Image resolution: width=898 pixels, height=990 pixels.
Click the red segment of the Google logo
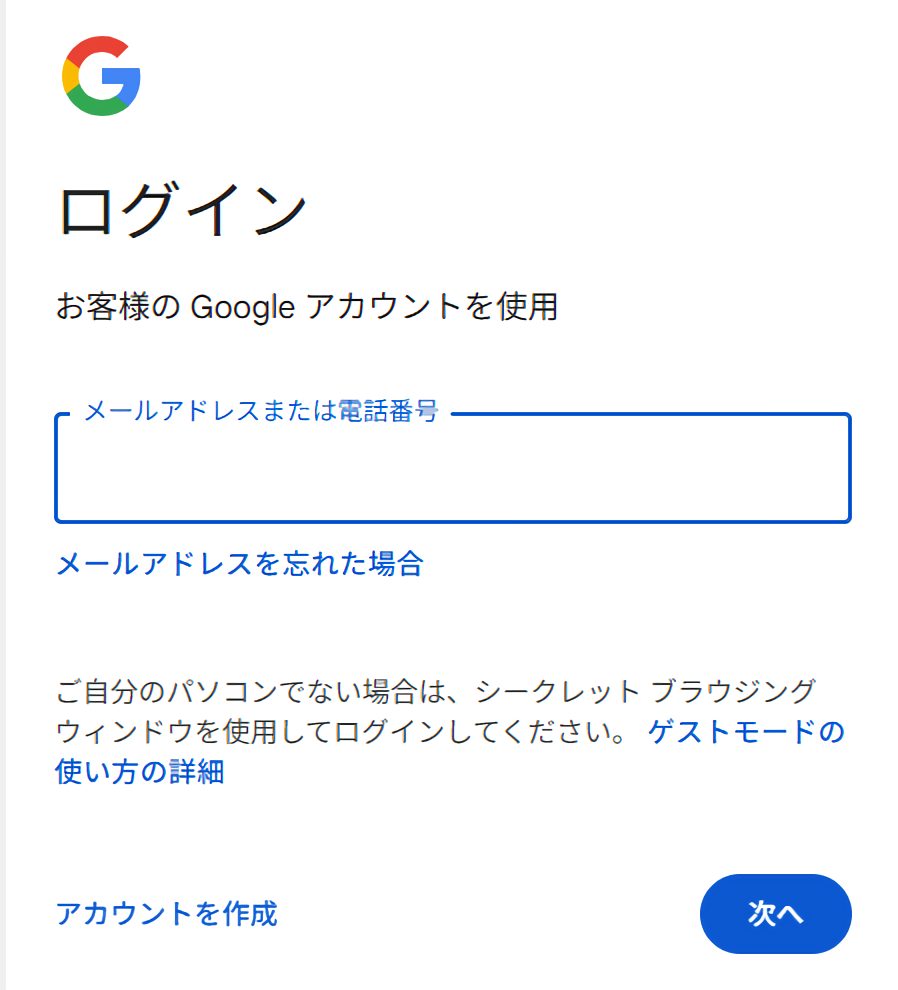coord(98,48)
